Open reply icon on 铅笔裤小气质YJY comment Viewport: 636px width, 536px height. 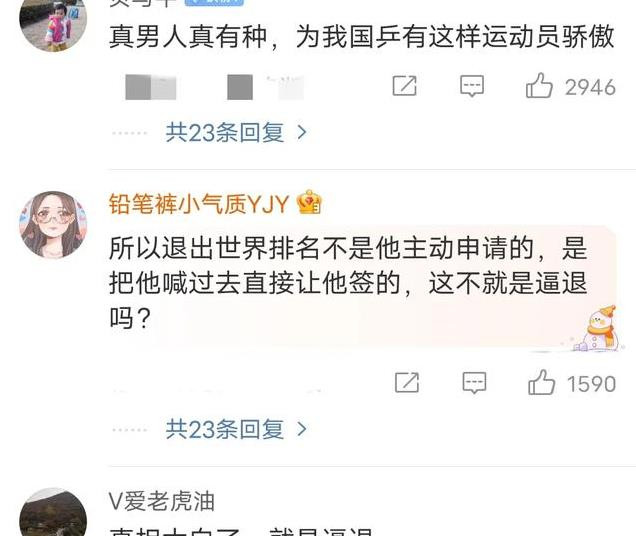[474, 383]
